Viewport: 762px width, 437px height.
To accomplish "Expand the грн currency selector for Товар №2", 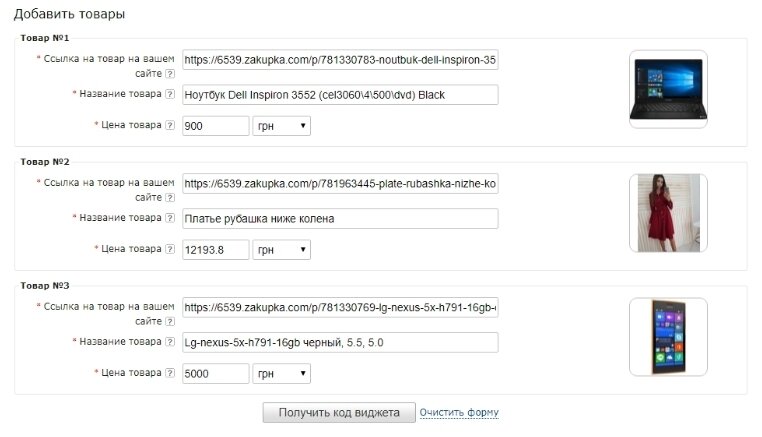I will tap(282, 249).
